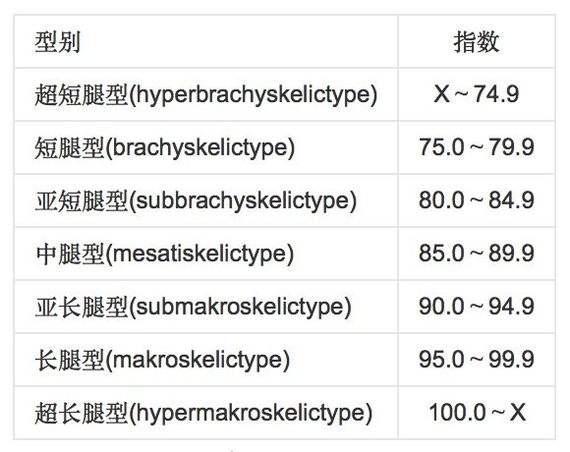Click the 短腿型 brachyskelictype row label
The width and height of the screenshot is (570, 452).
click(165, 148)
